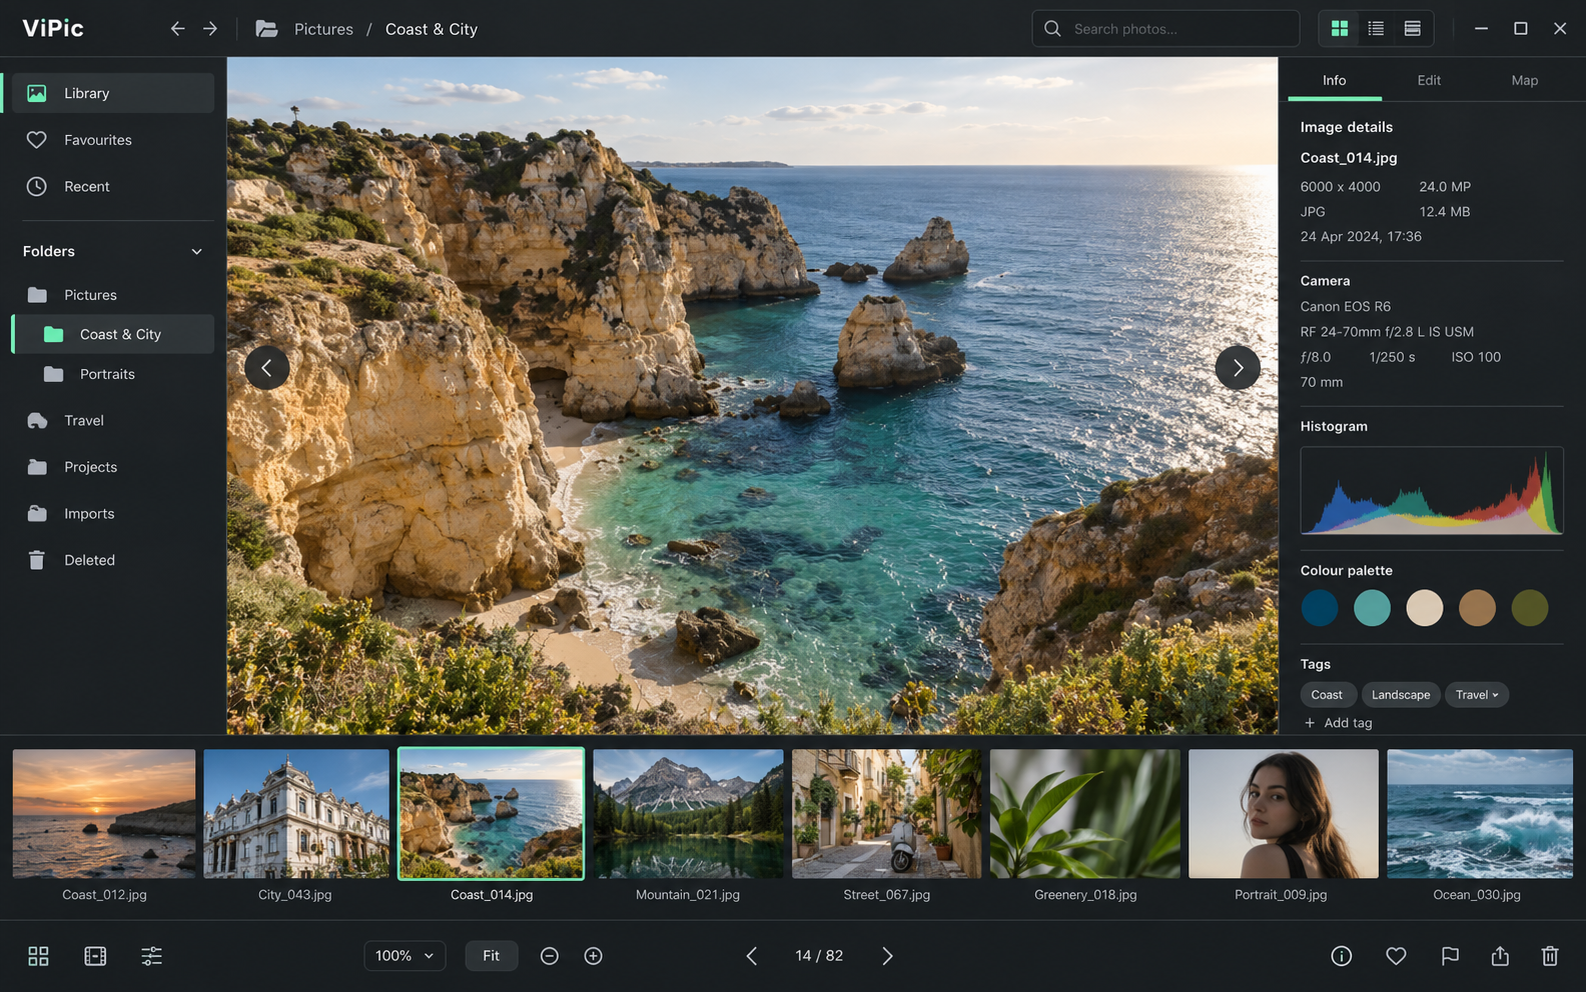Toggle image info circle icon
This screenshot has height=992, width=1586.
[x=1342, y=956]
